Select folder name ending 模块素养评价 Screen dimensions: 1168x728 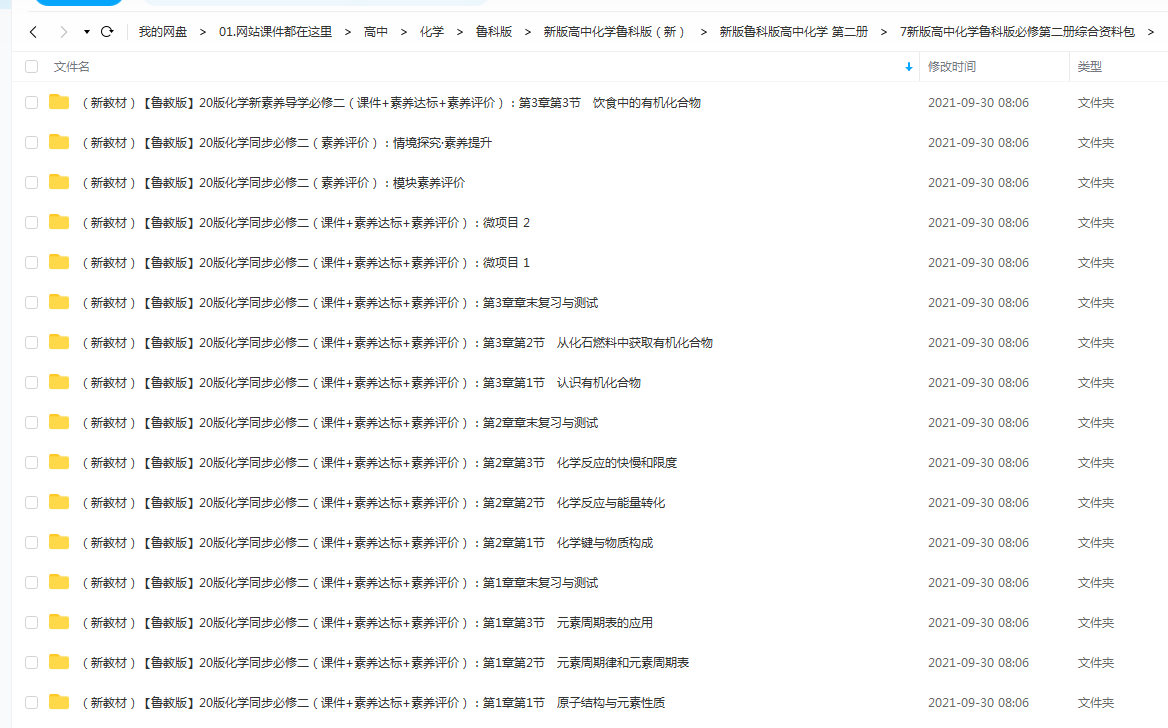point(273,183)
